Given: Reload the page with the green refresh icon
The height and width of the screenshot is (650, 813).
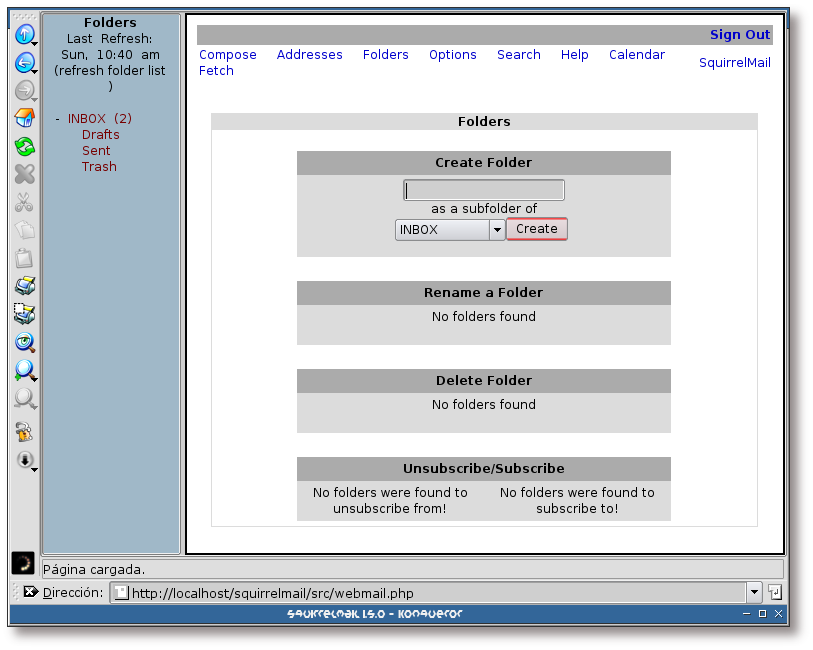Looking at the screenshot, I should (x=24, y=147).
